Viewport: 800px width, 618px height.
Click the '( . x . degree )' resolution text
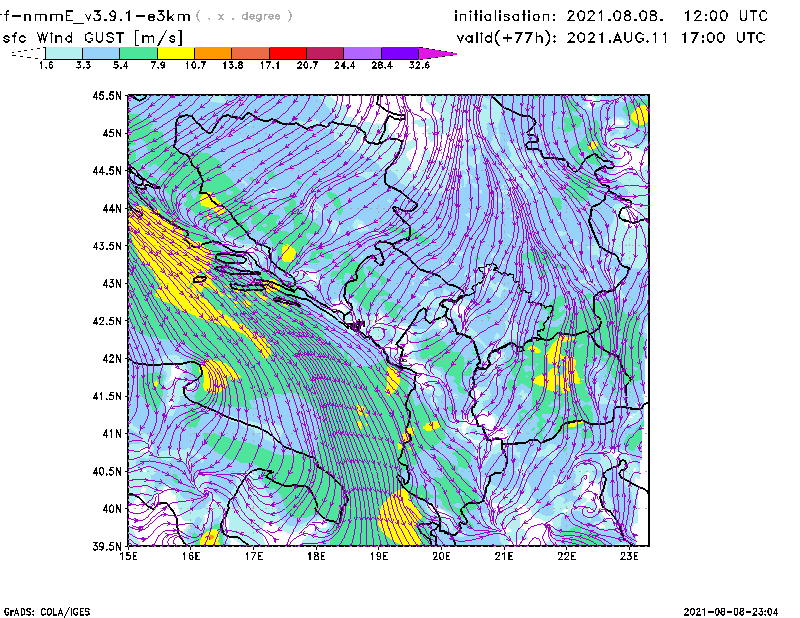pos(244,16)
